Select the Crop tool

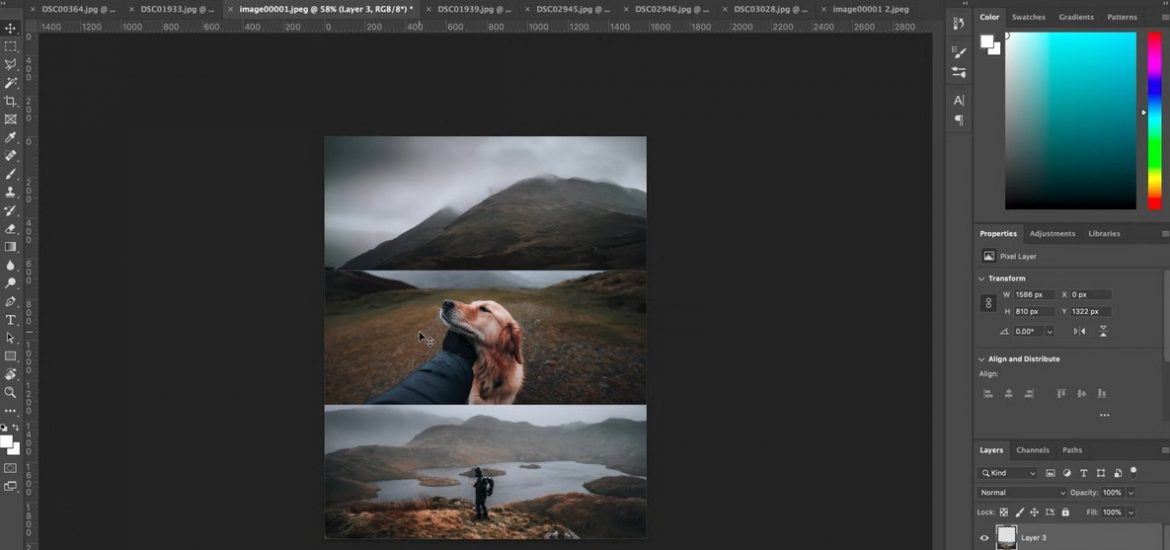pyautogui.click(x=11, y=101)
